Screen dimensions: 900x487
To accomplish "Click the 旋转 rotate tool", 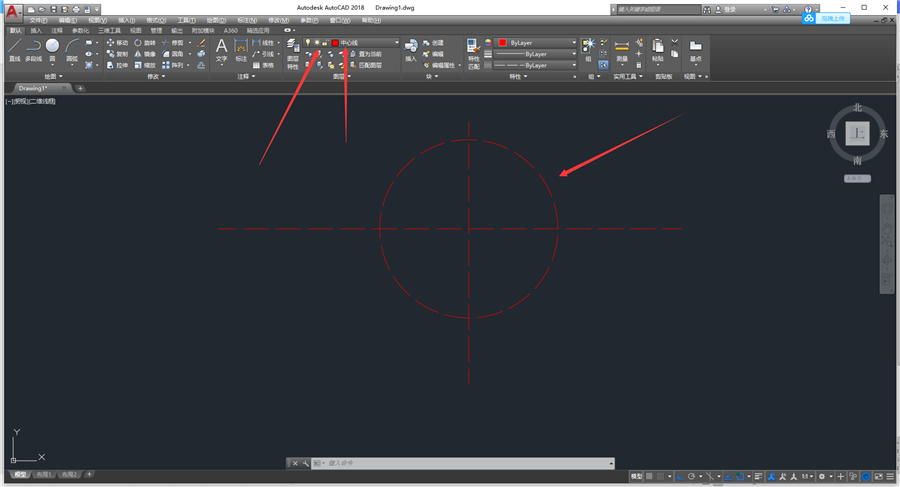I will pos(145,43).
